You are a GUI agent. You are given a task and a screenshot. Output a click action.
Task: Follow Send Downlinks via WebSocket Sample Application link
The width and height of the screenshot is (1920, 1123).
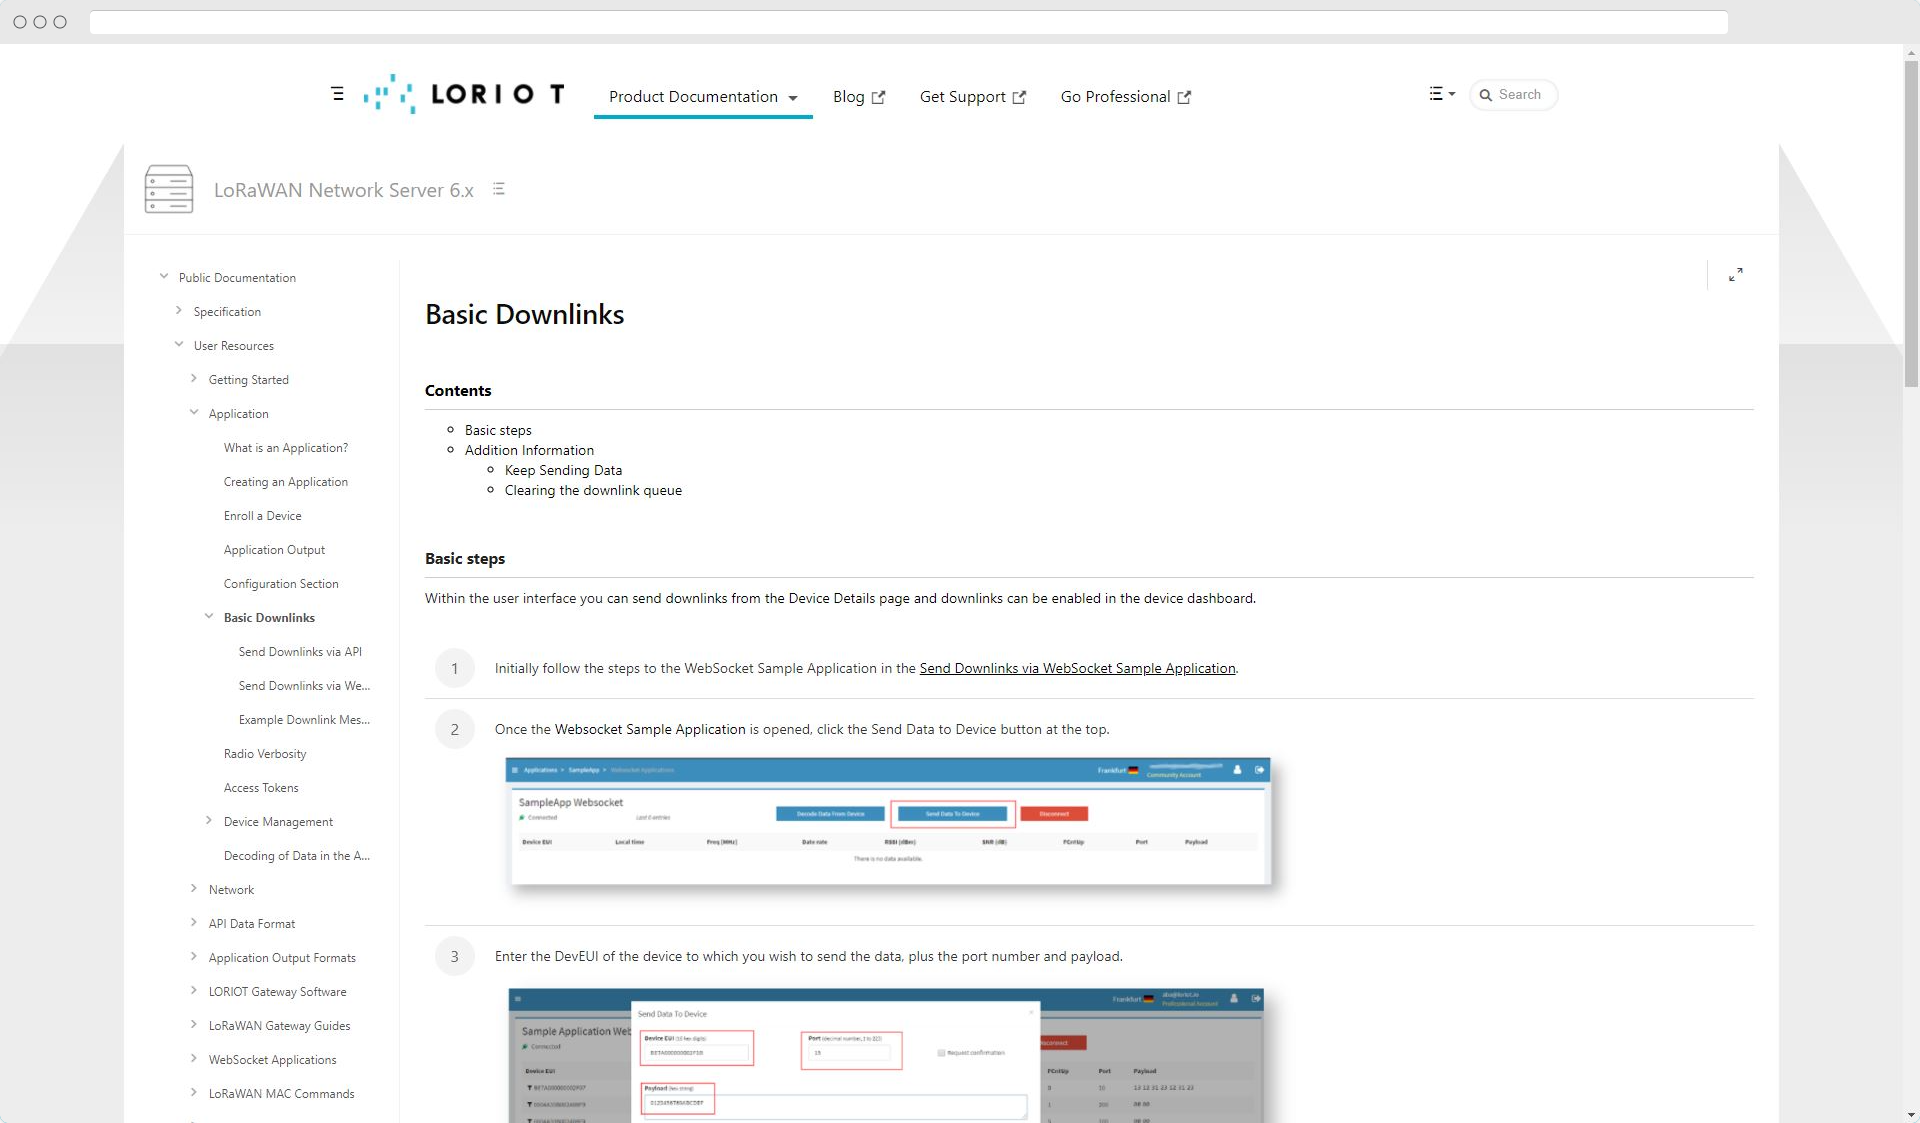coord(1077,668)
